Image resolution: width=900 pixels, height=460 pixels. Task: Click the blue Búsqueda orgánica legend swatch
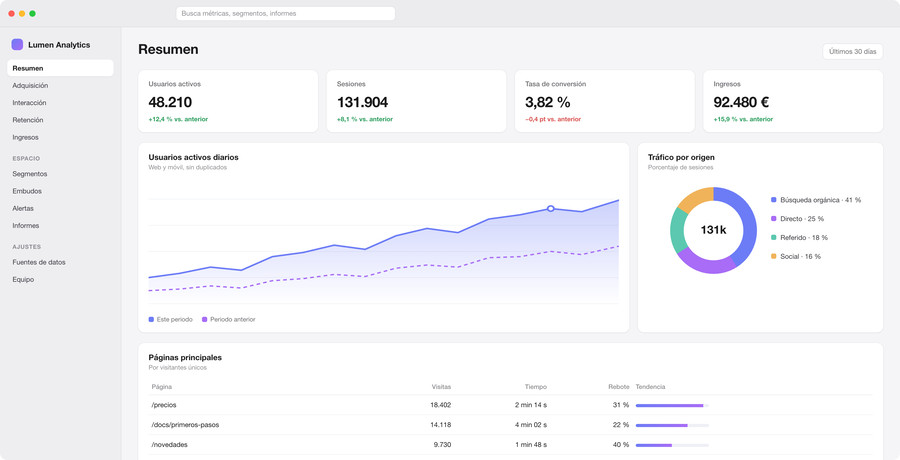pos(774,200)
